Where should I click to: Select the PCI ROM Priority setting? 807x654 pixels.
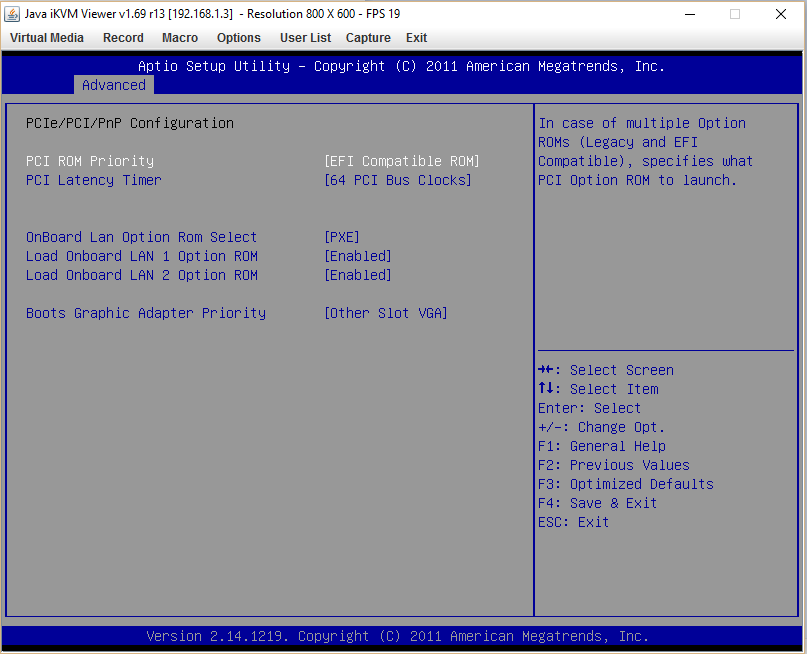(90, 161)
